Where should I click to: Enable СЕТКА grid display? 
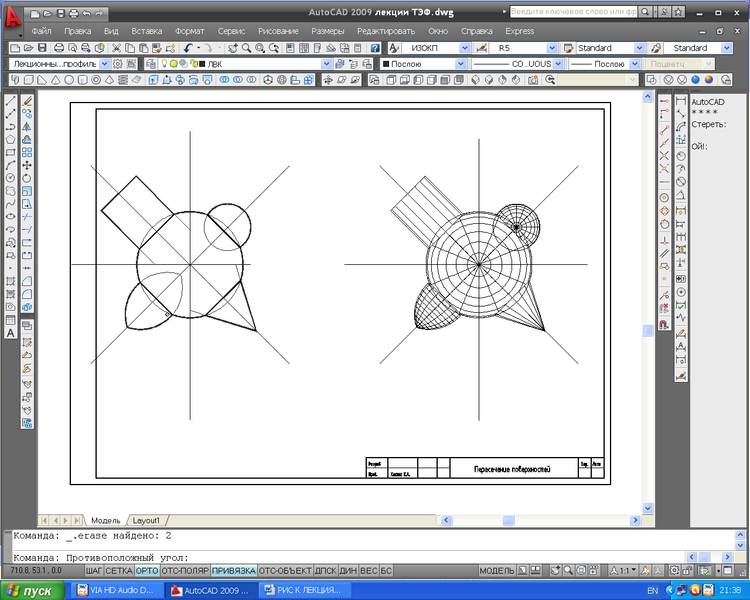coord(120,570)
